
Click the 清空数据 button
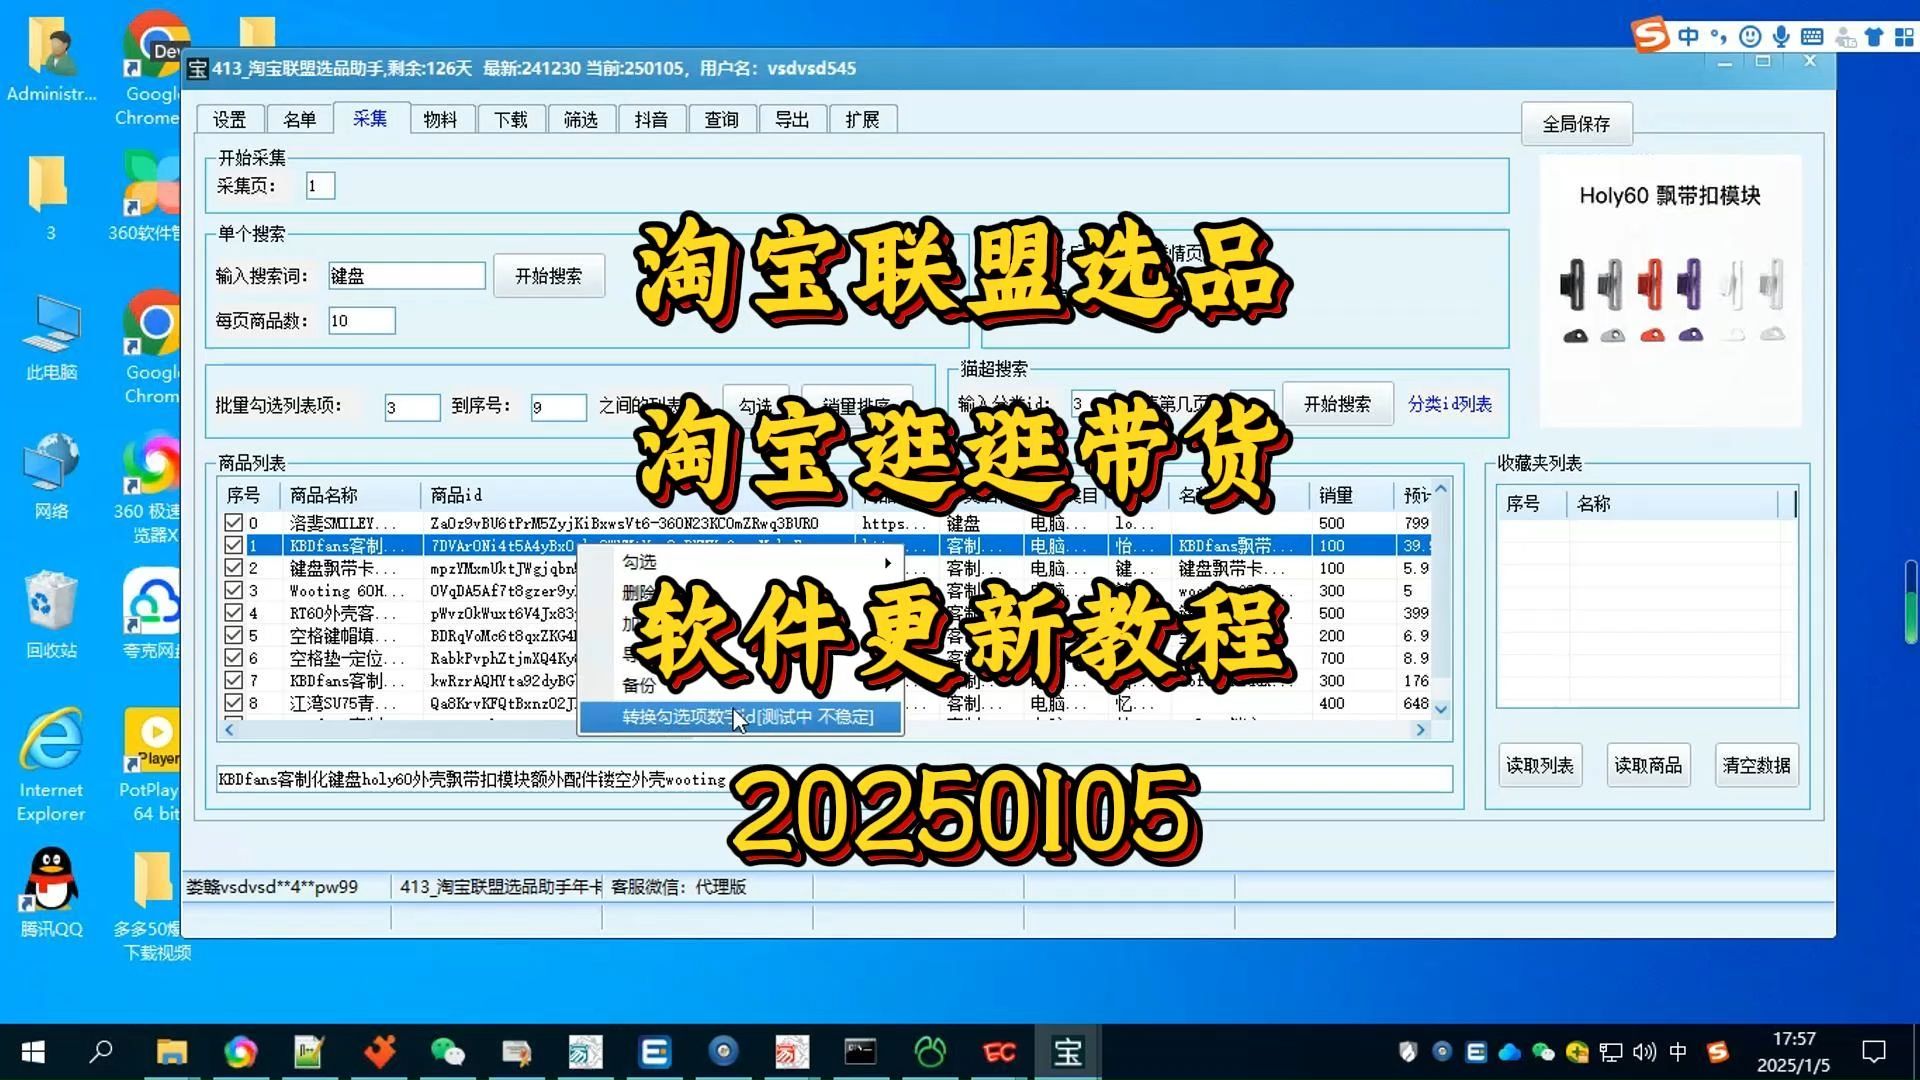[x=1756, y=765]
